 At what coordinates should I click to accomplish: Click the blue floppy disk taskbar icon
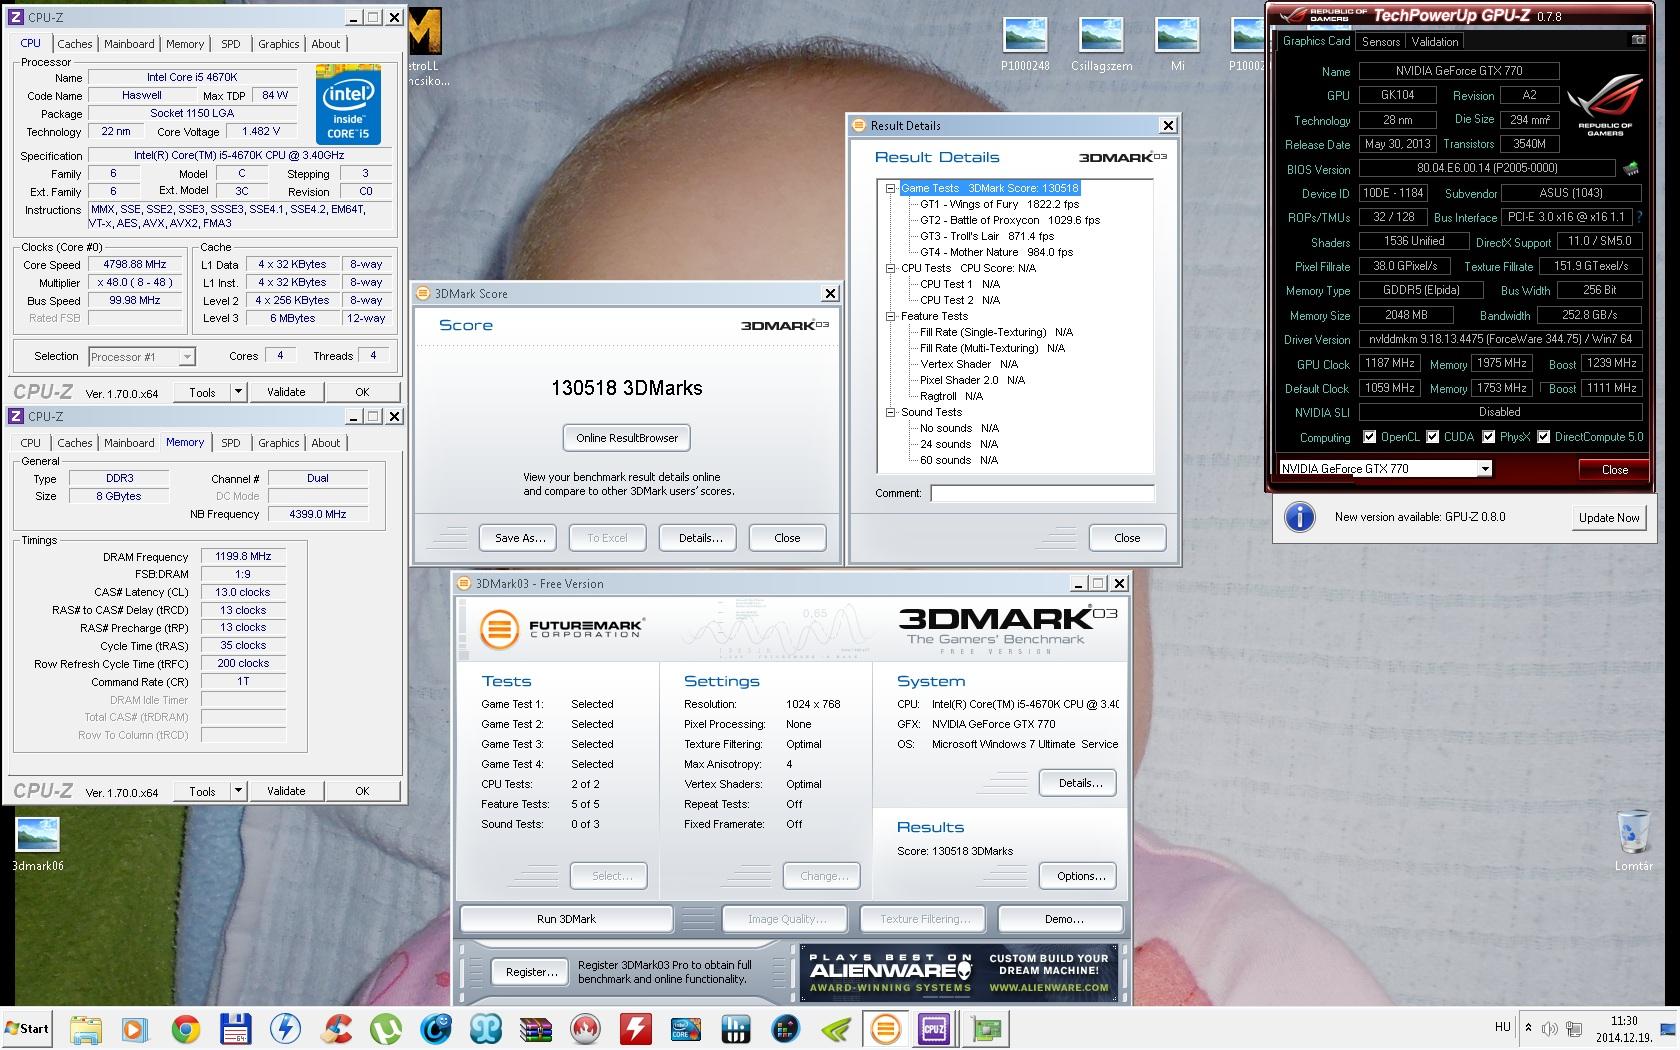pyautogui.click(x=235, y=1029)
